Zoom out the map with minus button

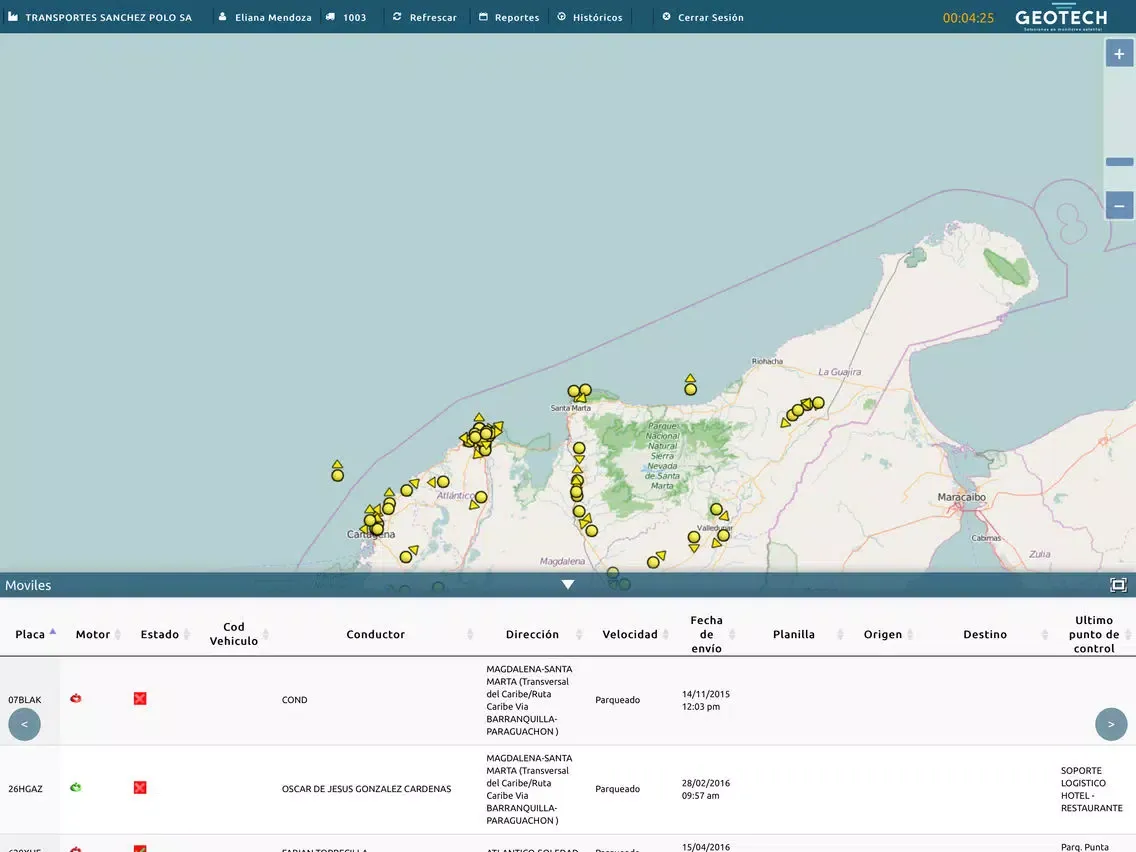tap(1119, 206)
